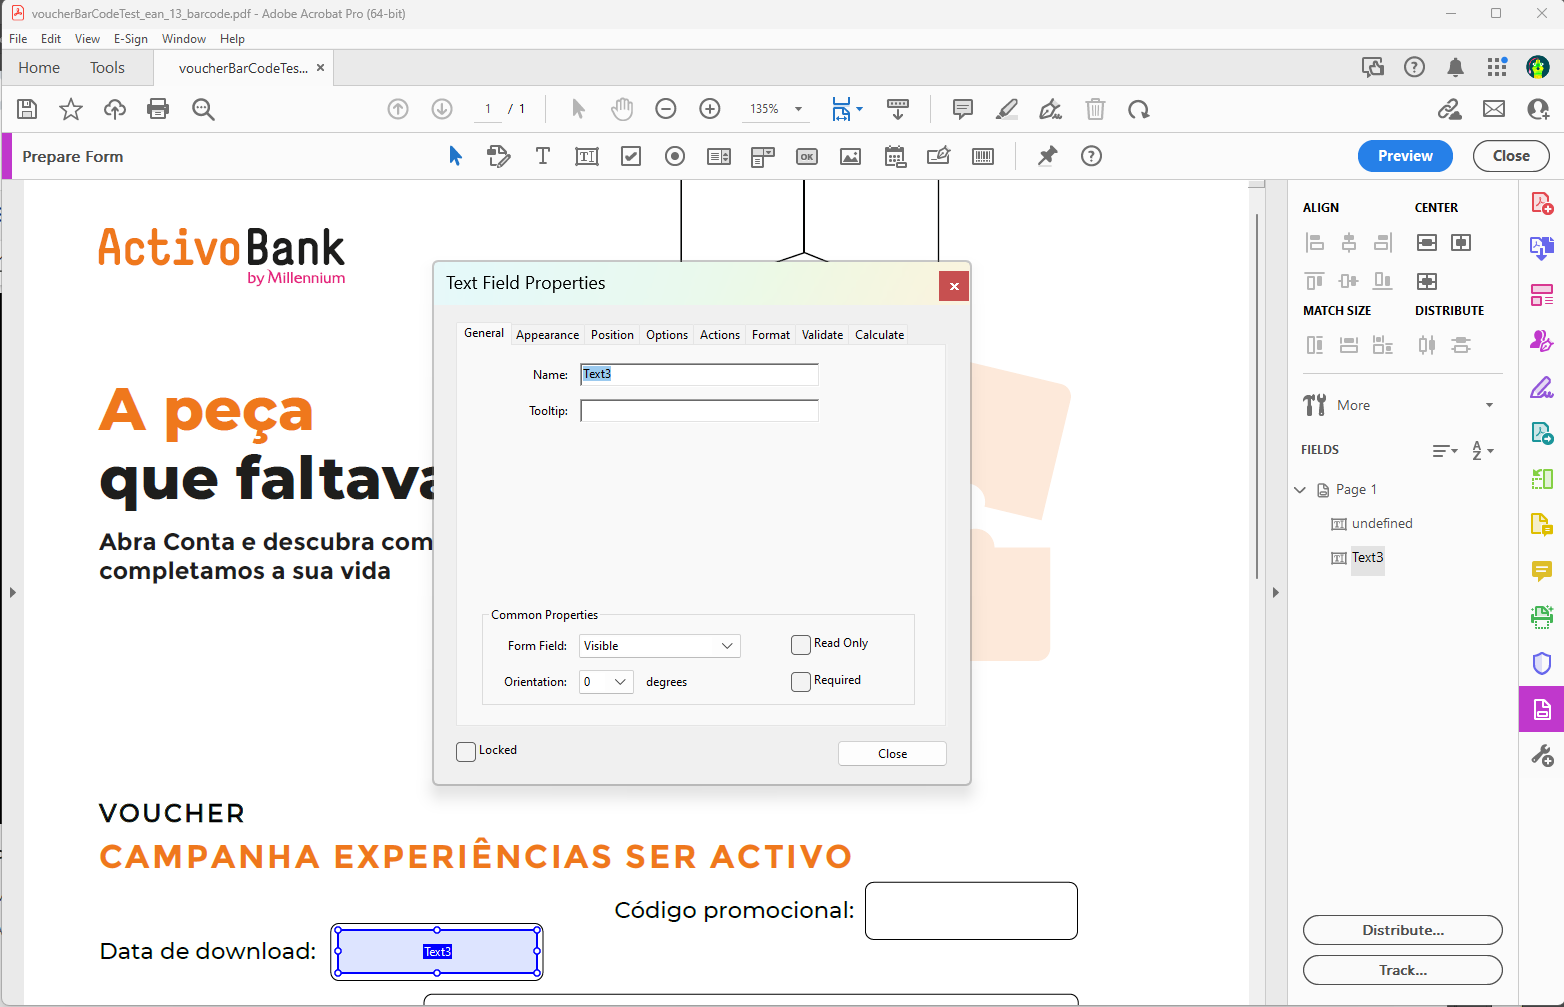The height and width of the screenshot is (1007, 1564).
Task: Open the Orientation degrees dropdown
Action: (x=606, y=682)
